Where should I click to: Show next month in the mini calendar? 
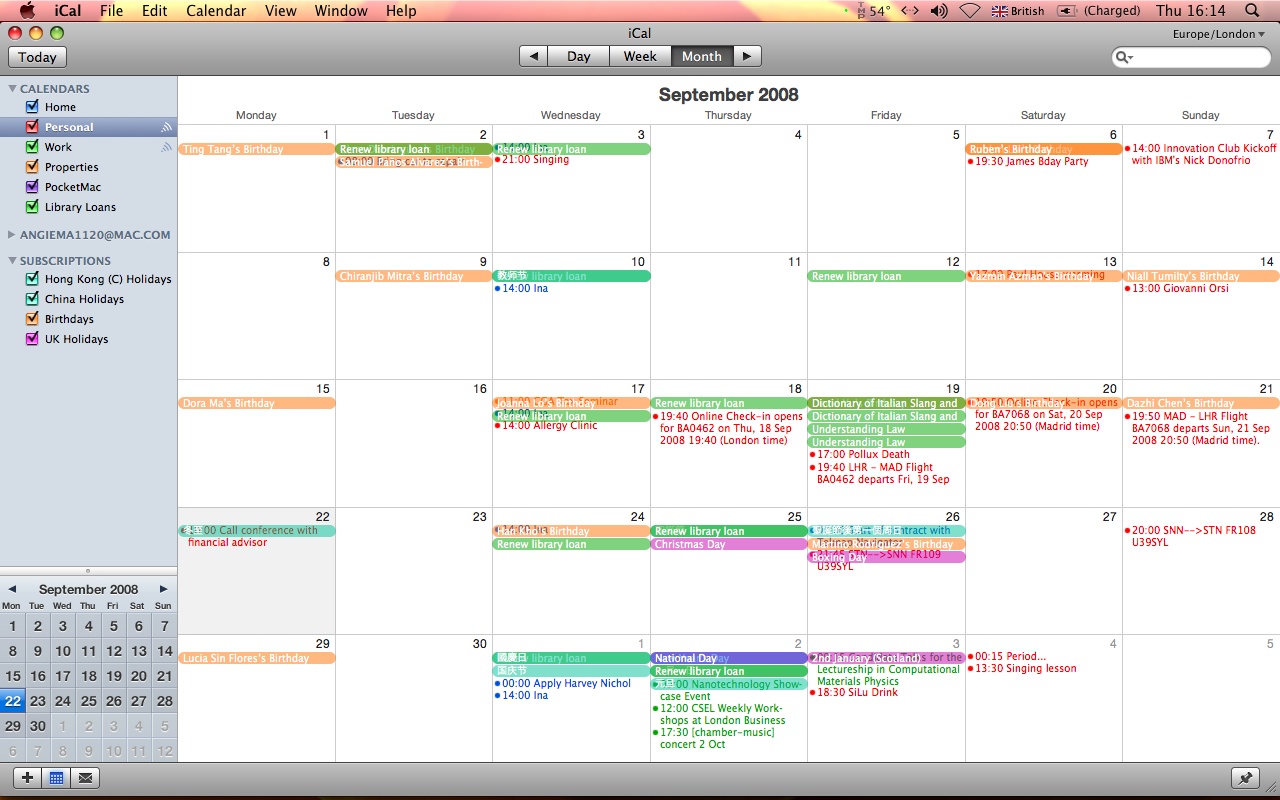[164, 589]
